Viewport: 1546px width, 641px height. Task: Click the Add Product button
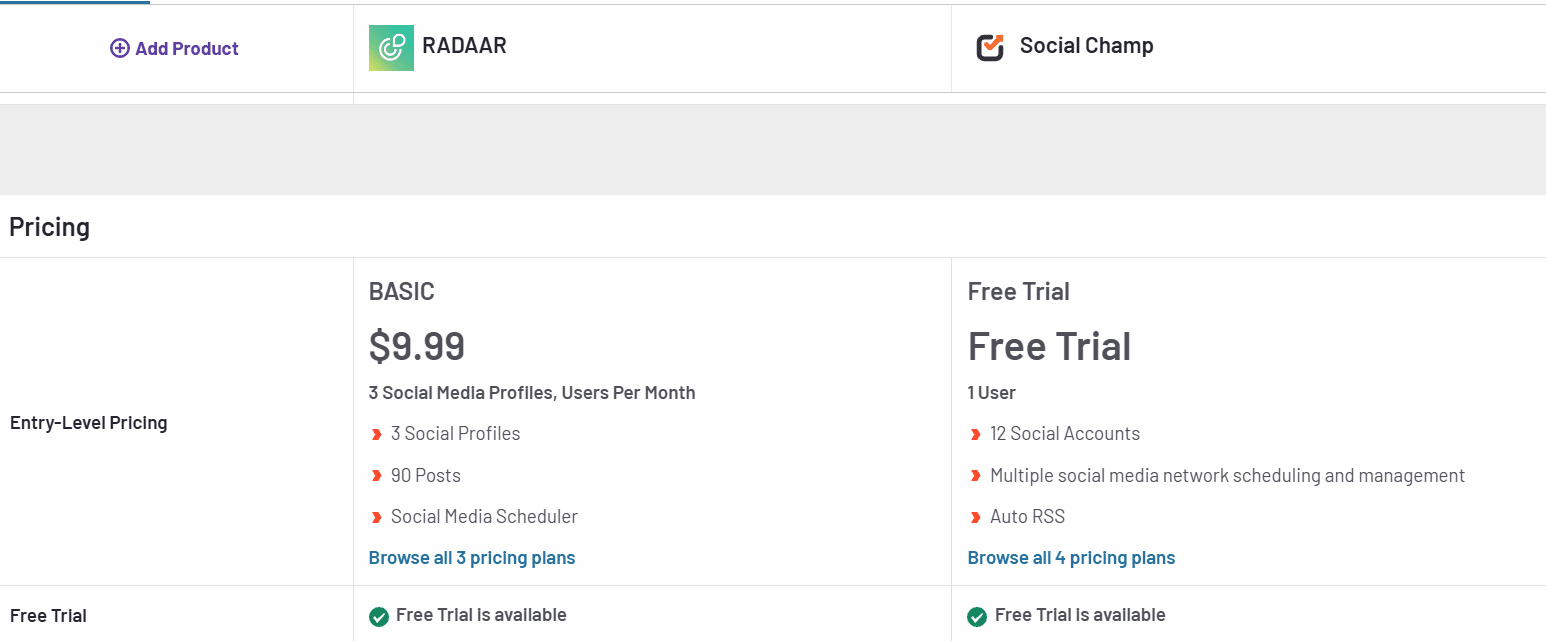coord(174,47)
